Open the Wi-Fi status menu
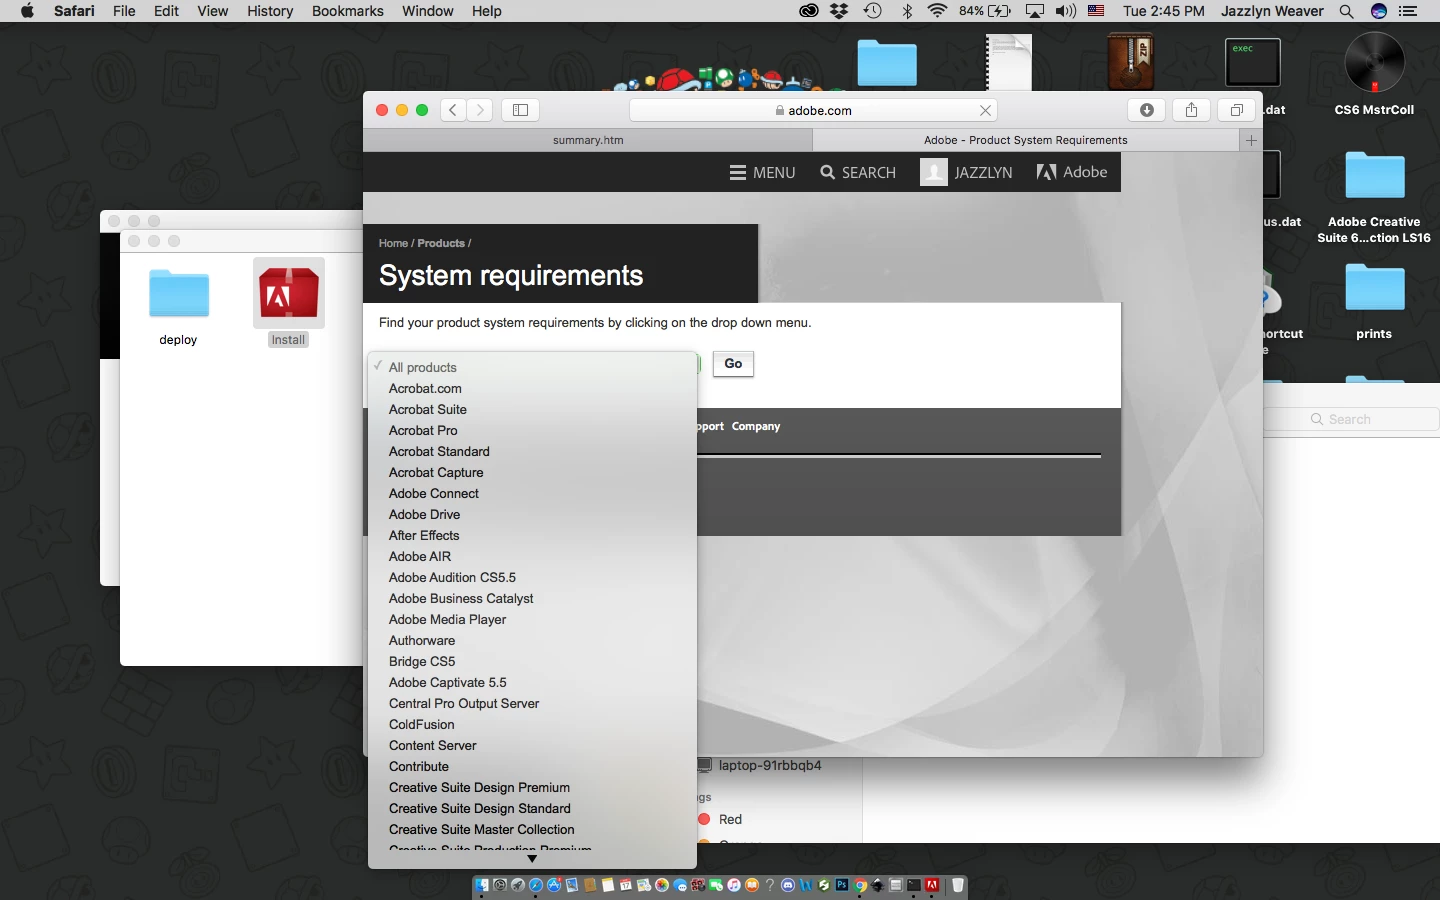This screenshot has height=900, width=1440. click(x=937, y=11)
